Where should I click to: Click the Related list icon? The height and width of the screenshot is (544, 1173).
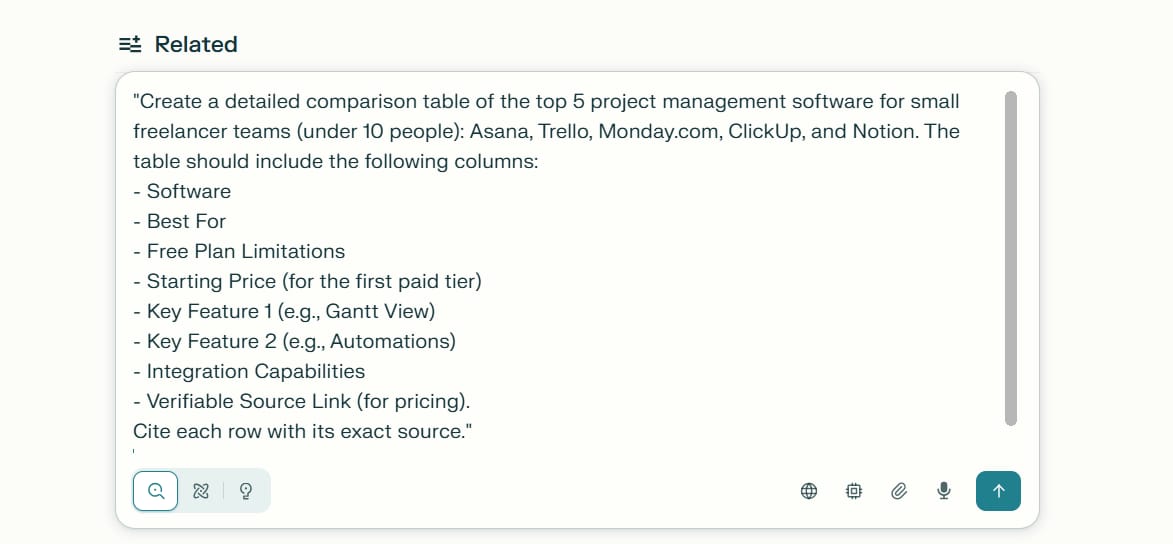pos(130,44)
